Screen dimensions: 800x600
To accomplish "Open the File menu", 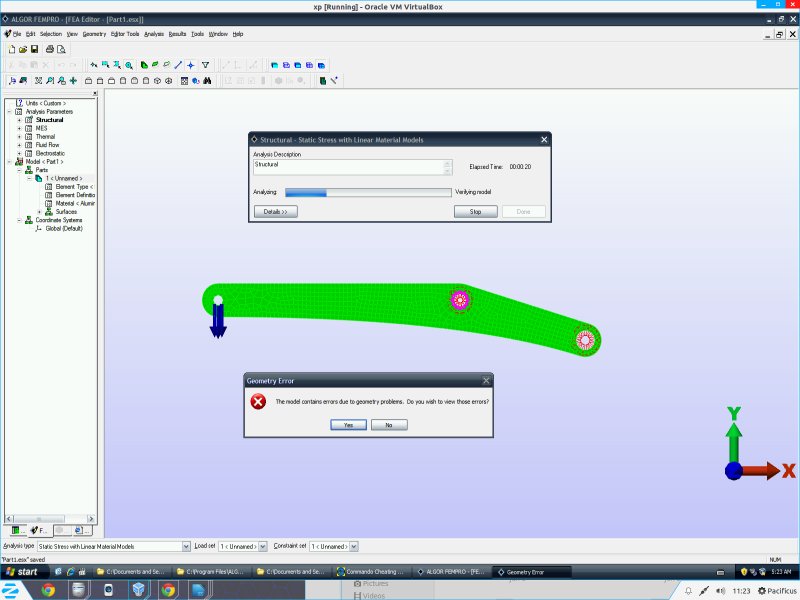I will coord(17,34).
